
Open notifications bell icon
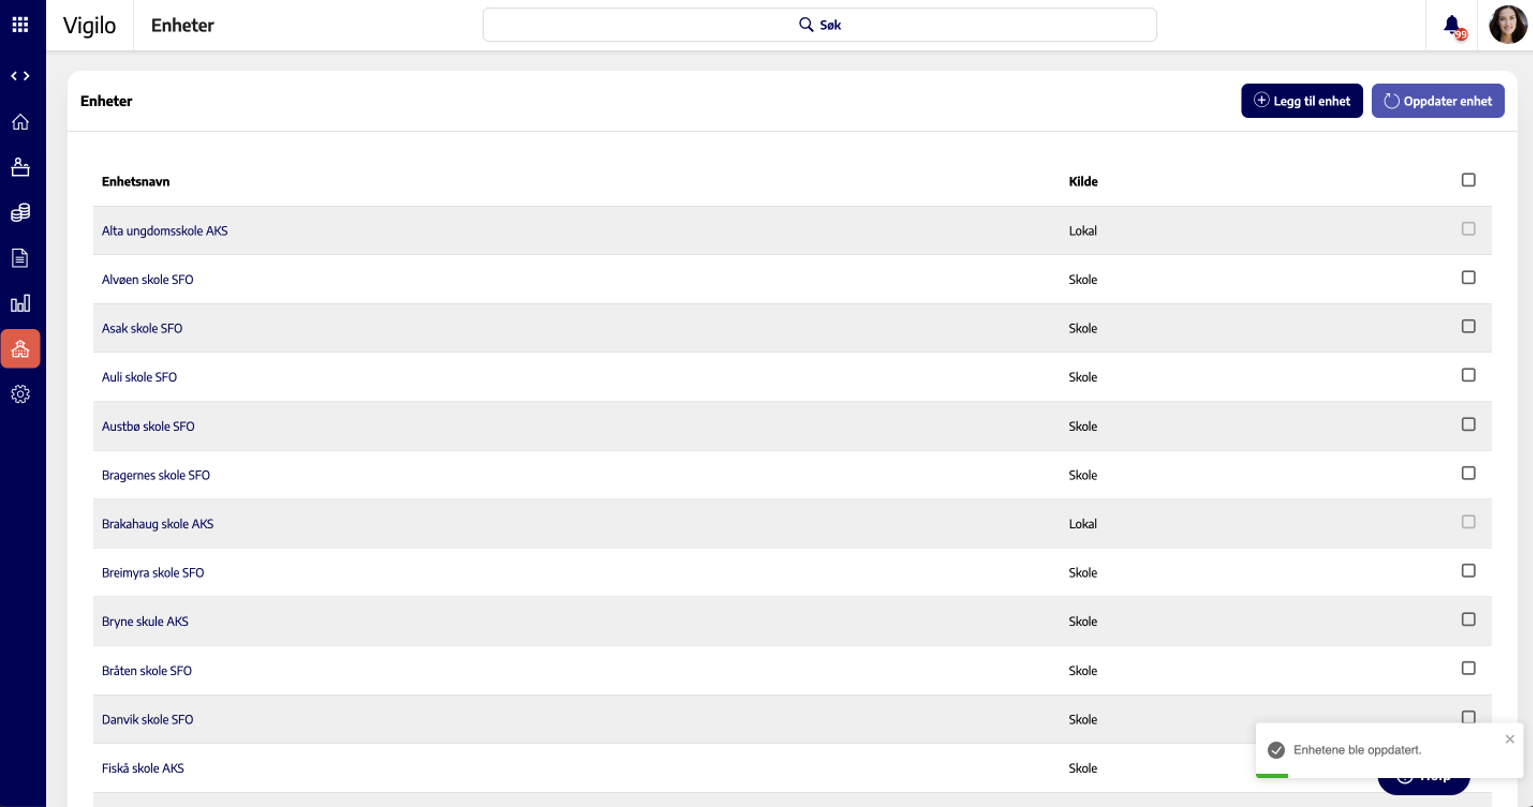tap(1452, 25)
